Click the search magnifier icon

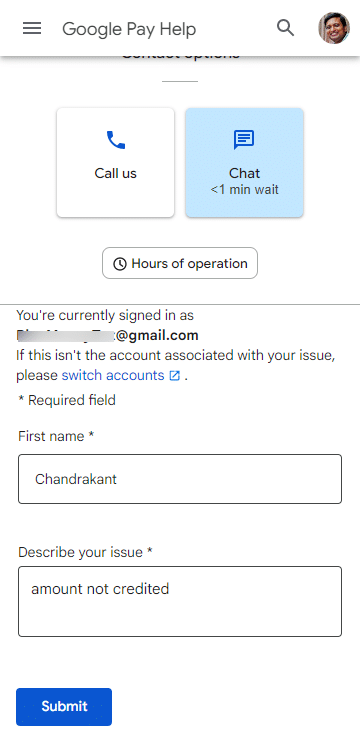click(x=285, y=28)
